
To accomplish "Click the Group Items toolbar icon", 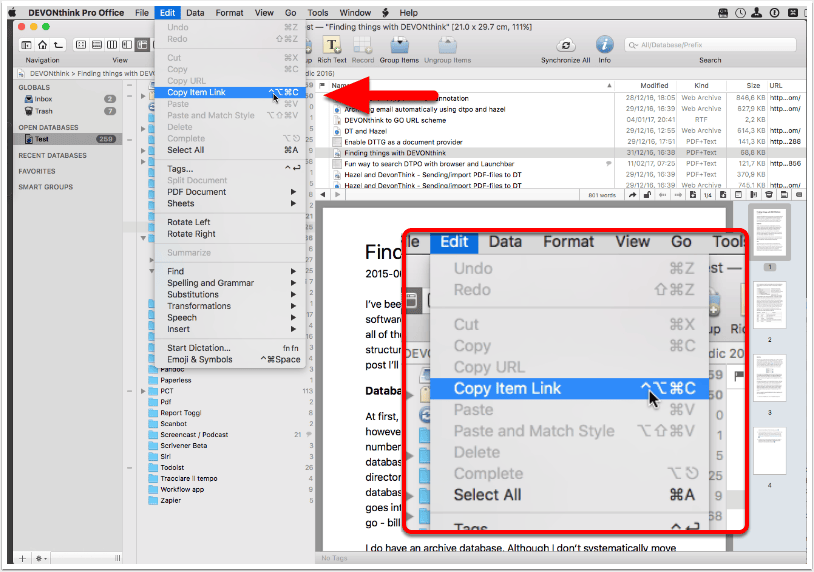I will 399,45.
